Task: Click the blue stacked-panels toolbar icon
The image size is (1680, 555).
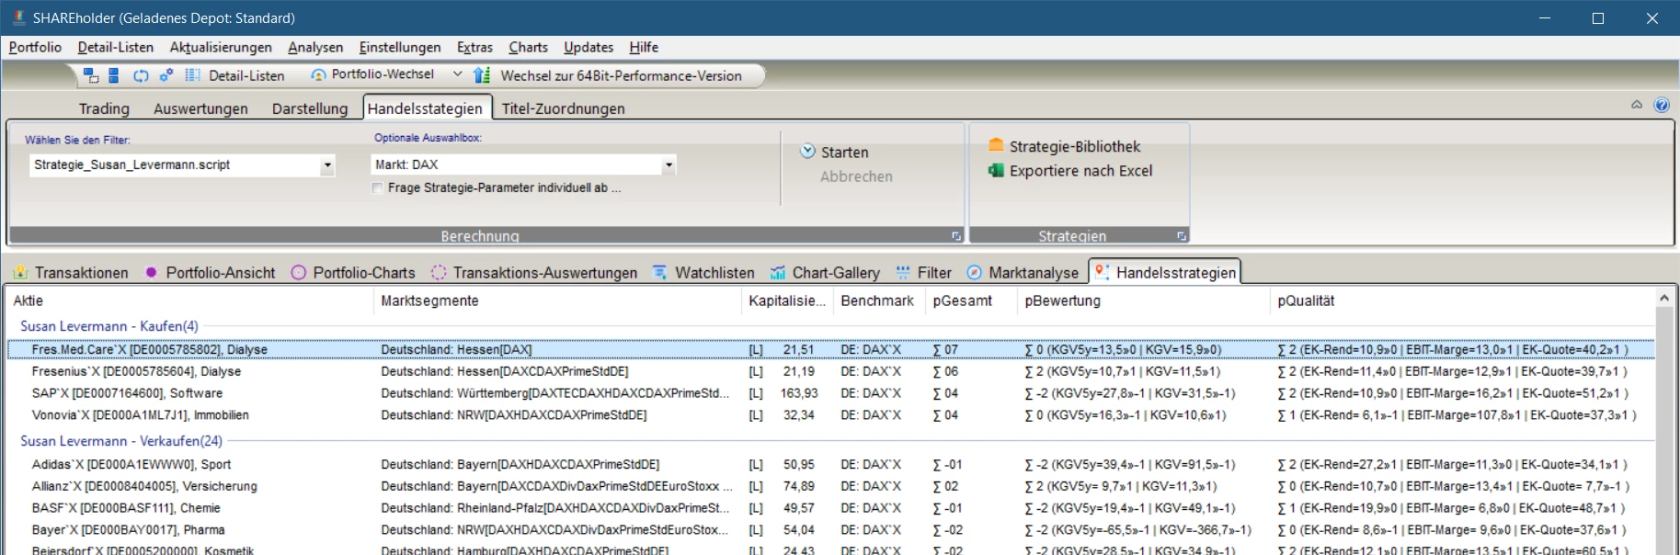Action: coord(114,75)
